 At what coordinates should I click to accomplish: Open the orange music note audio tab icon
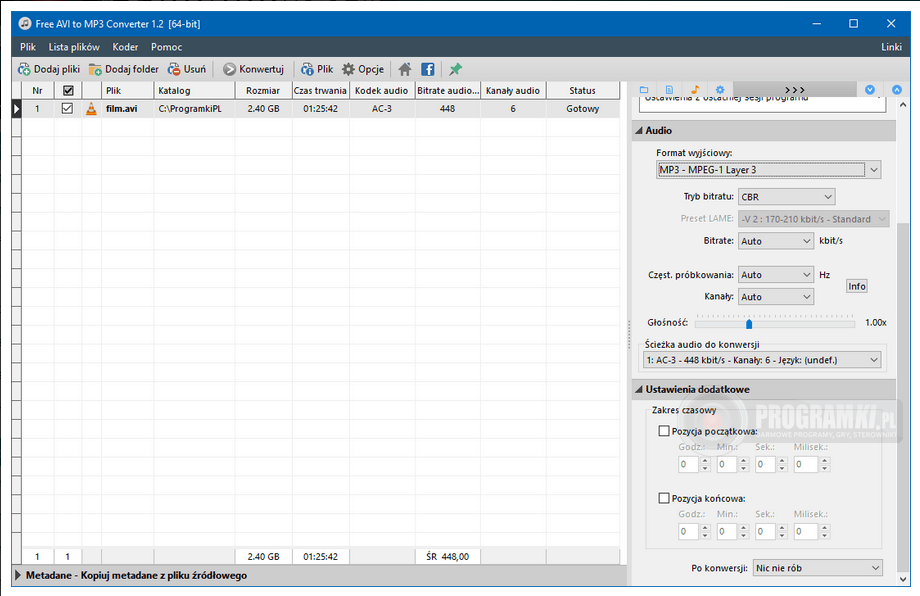695,90
